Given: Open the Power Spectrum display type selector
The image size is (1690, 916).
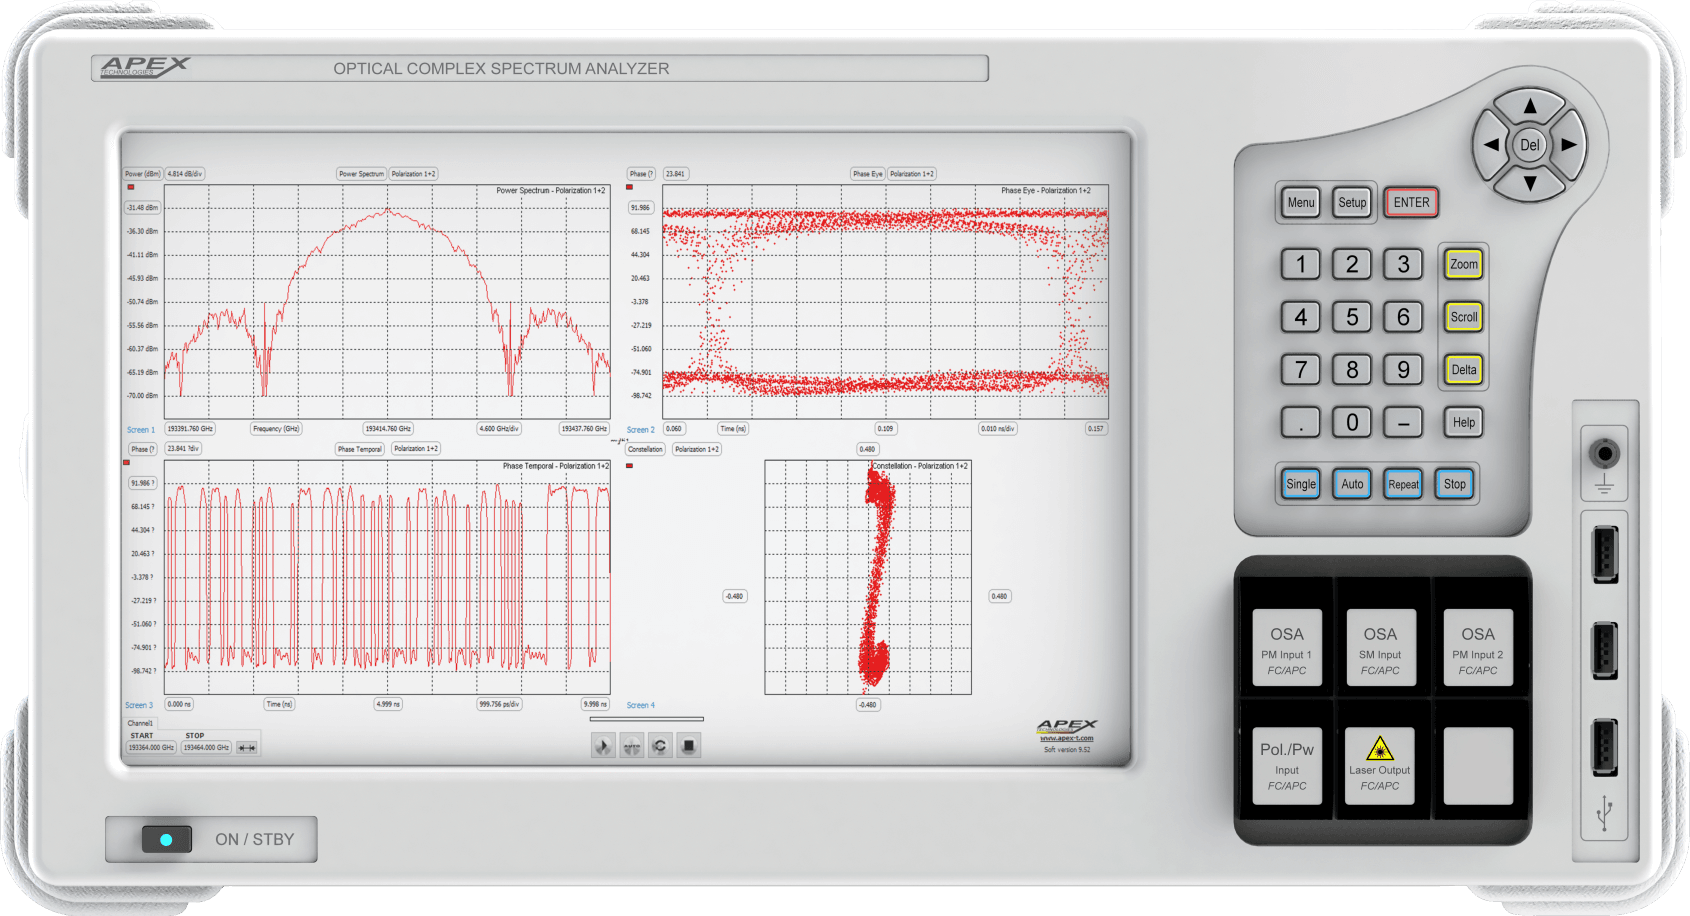Looking at the screenshot, I should pyautogui.click(x=361, y=174).
